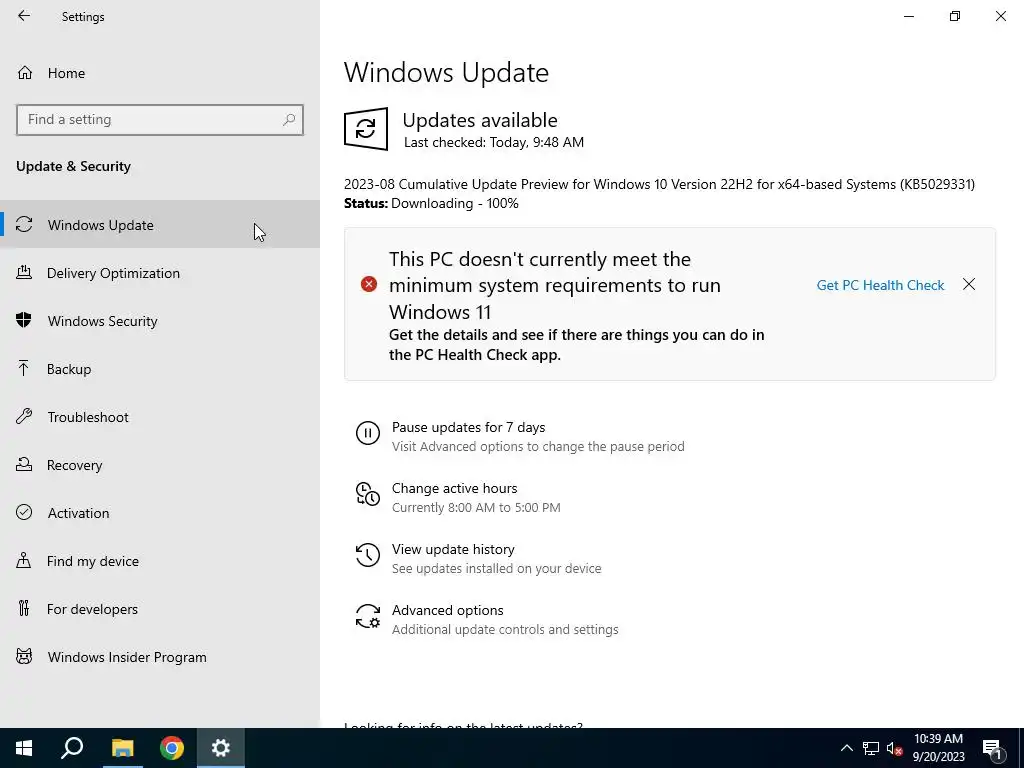Viewport: 1024px width, 768px height.
Task: Go back using the Settings back arrow
Action: tap(24, 16)
